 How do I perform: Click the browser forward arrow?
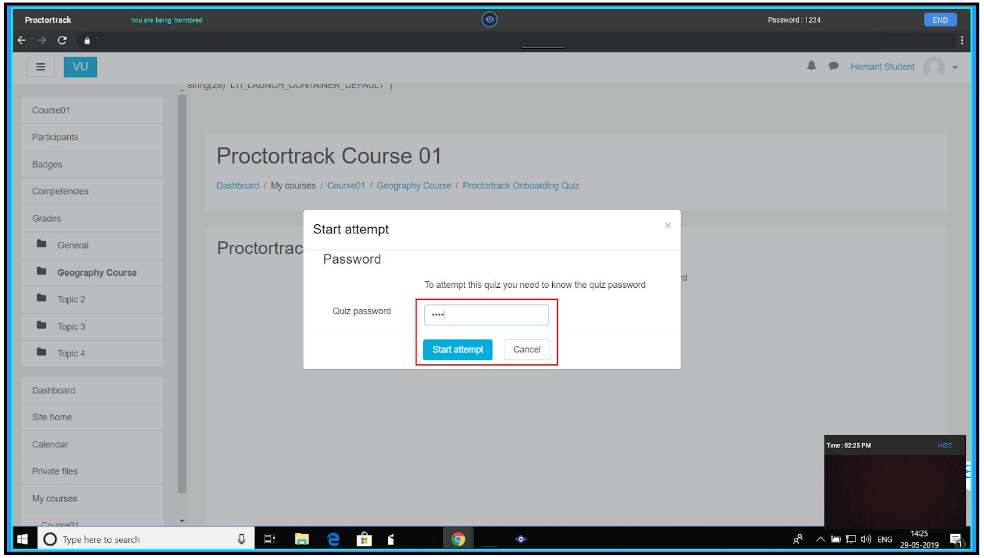tap(42, 40)
